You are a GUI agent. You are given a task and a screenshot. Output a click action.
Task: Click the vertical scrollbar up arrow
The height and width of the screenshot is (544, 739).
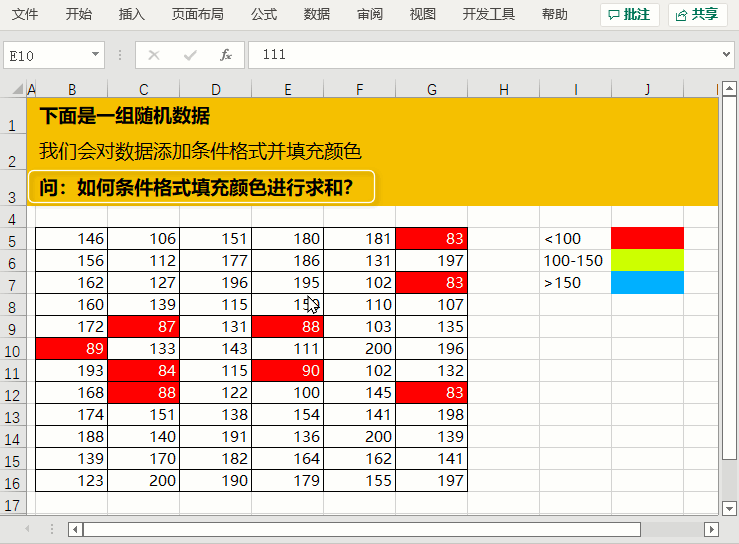point(729,88)
